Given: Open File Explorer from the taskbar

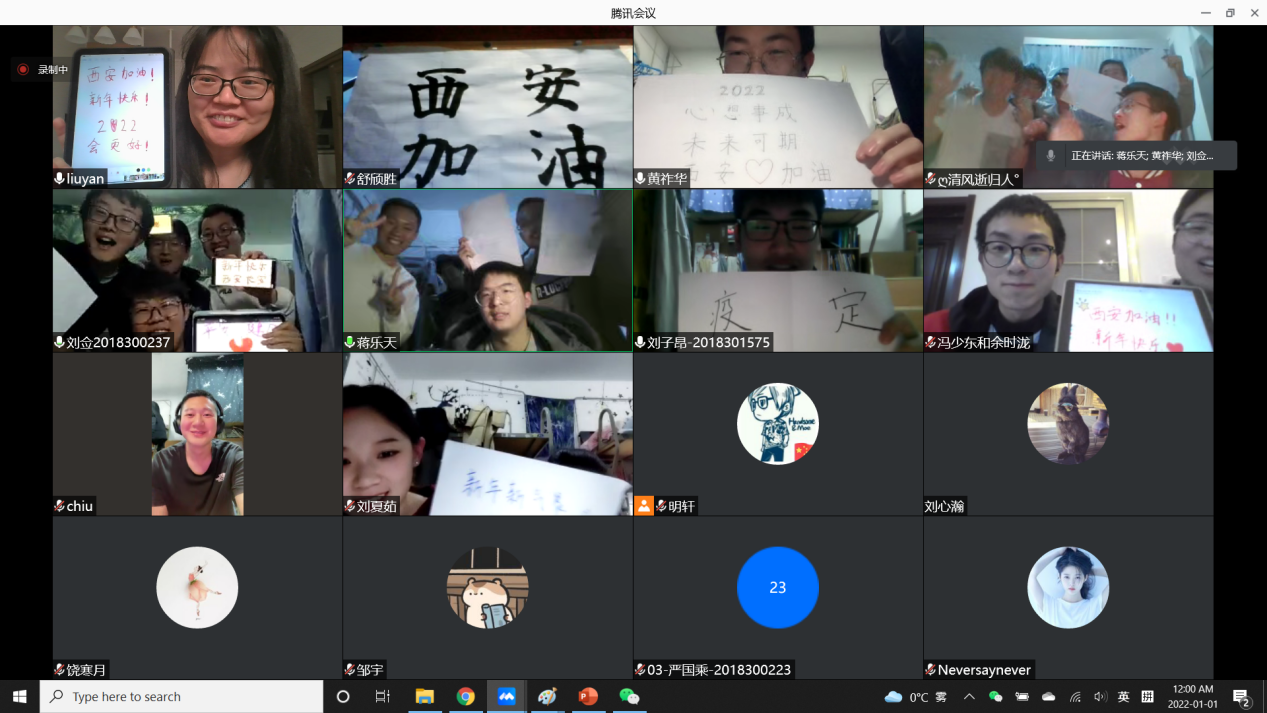Looking at the screenshot, I should (425, 696).
